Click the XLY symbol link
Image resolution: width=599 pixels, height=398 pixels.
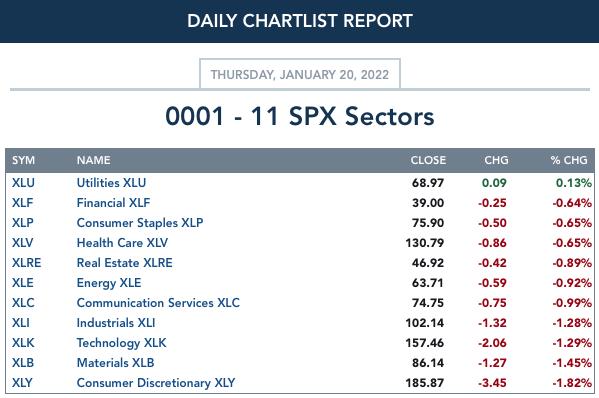pos(22,383)
